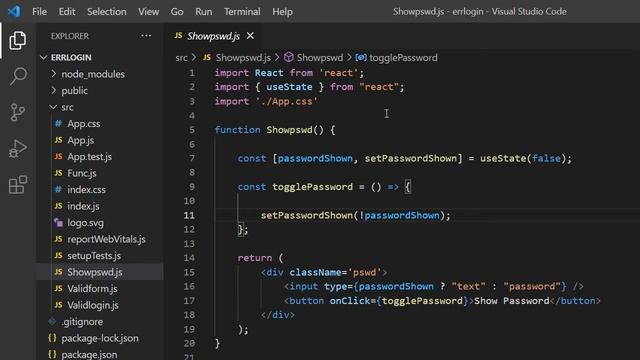This screenshot has height=360, width=640.
Task: Open the Terminal menu
Action: click(242, 11)
